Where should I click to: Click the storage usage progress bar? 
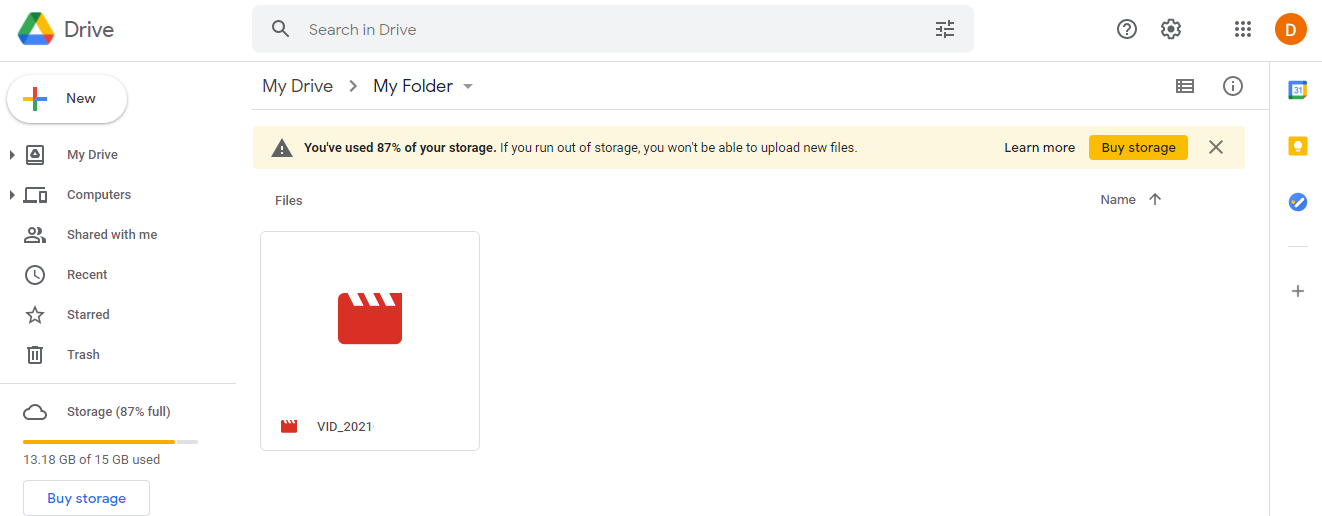(x=110, y=441)
